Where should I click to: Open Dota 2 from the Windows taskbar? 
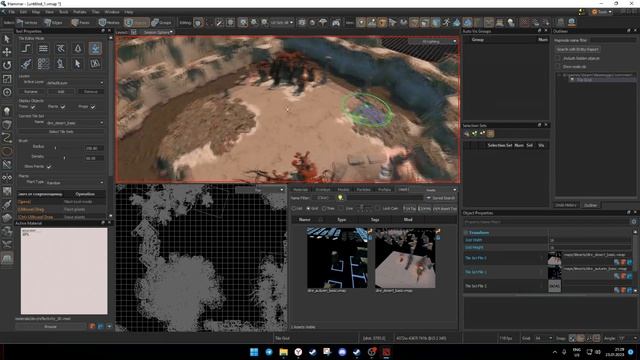click(386, 352)
